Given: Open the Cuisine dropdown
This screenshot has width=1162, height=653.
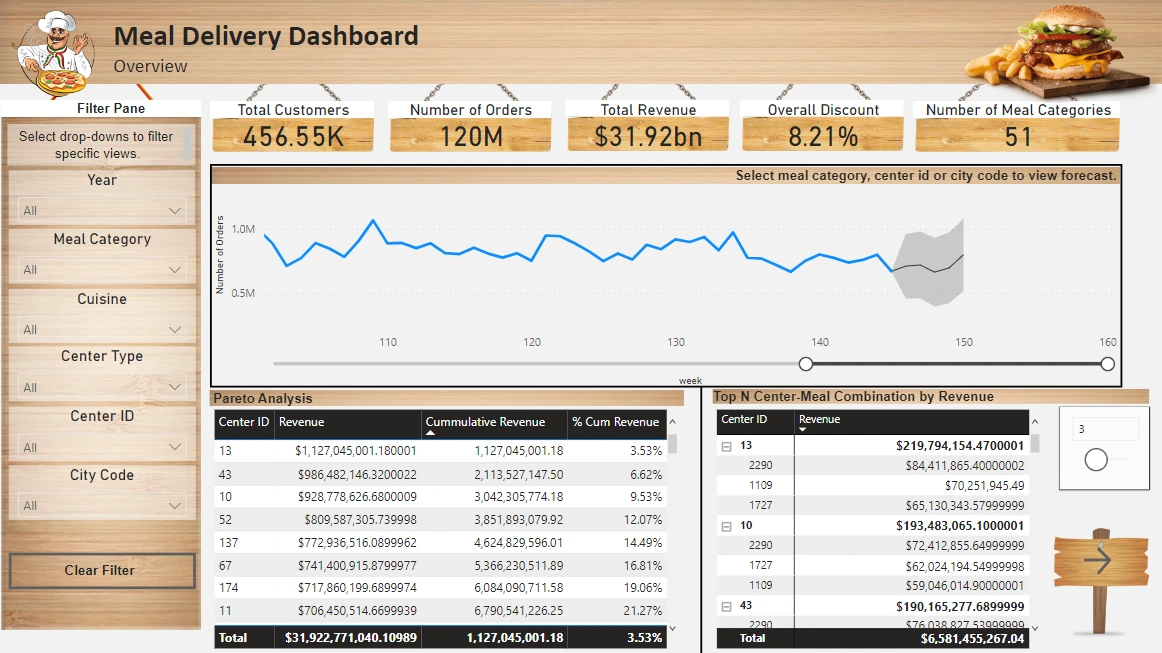Looking at the screenshot, I should tap(102, 329).
